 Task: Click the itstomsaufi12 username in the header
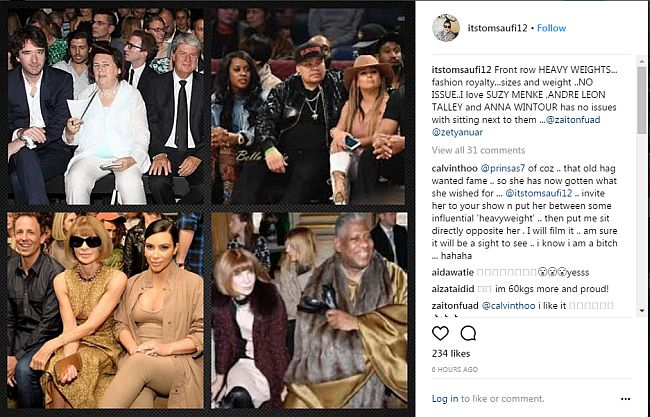click(497, 28)
